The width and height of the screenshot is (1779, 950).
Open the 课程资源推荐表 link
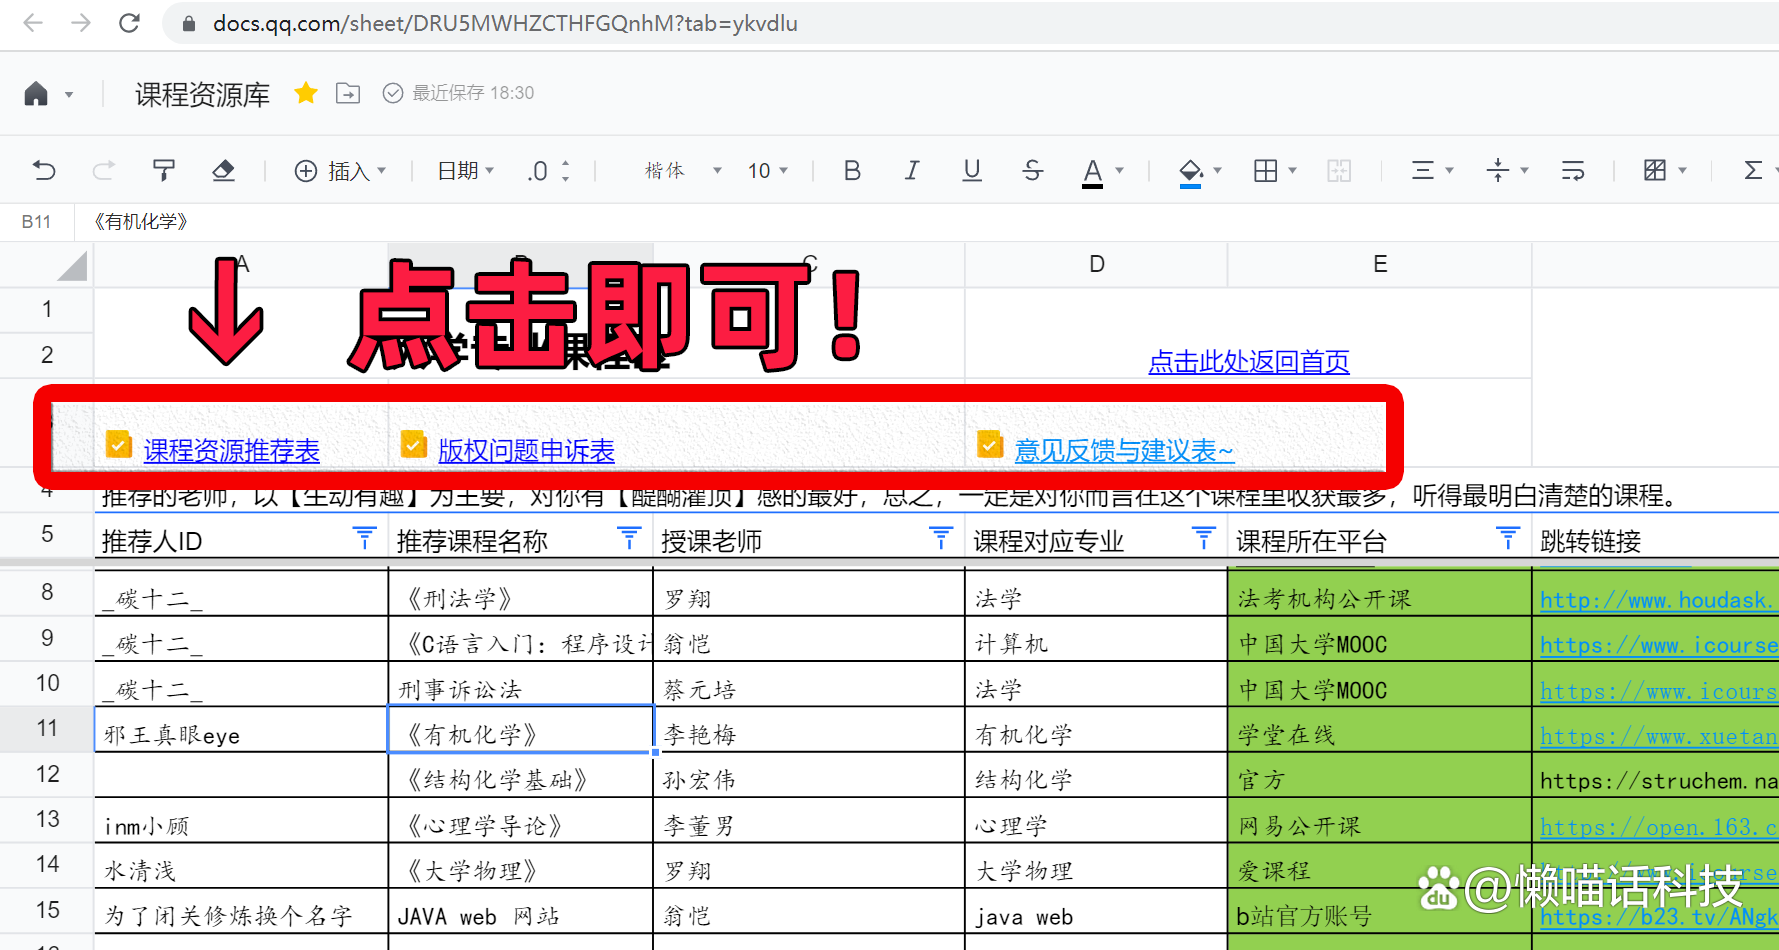click(231, 450)
